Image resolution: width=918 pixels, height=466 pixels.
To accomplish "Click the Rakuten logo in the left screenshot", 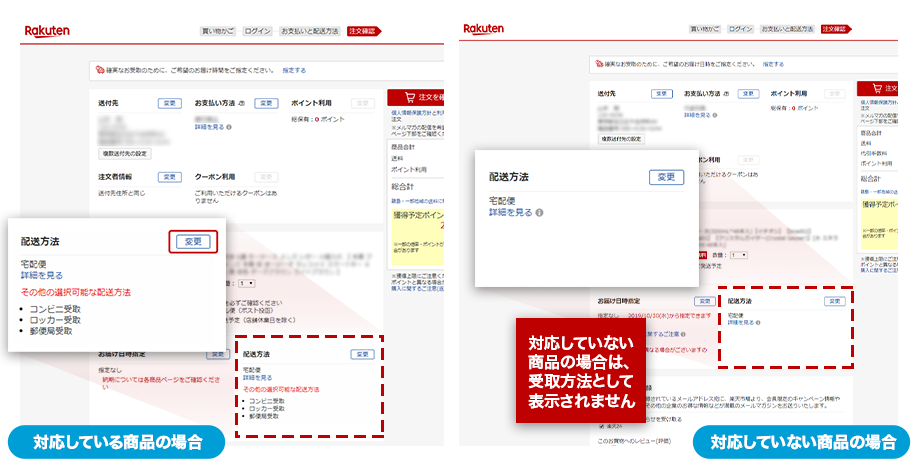I will (x=47, y=31).
